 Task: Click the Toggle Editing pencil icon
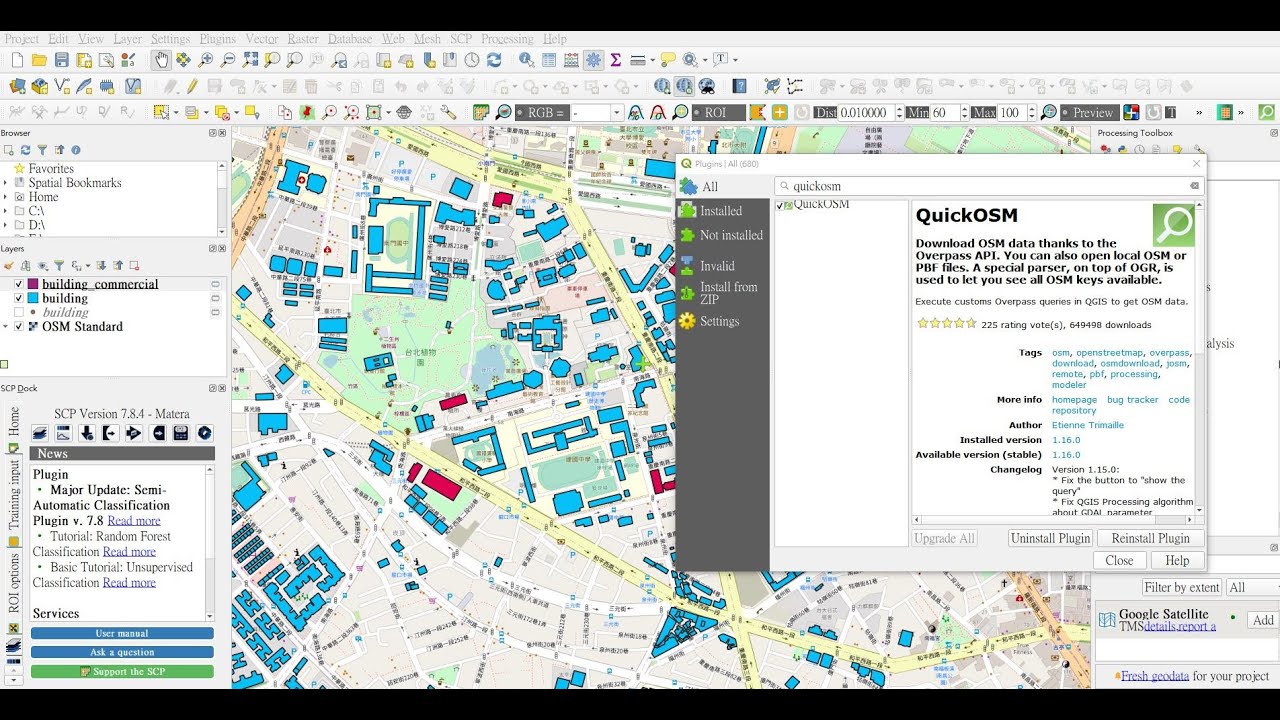coord(192,86)
